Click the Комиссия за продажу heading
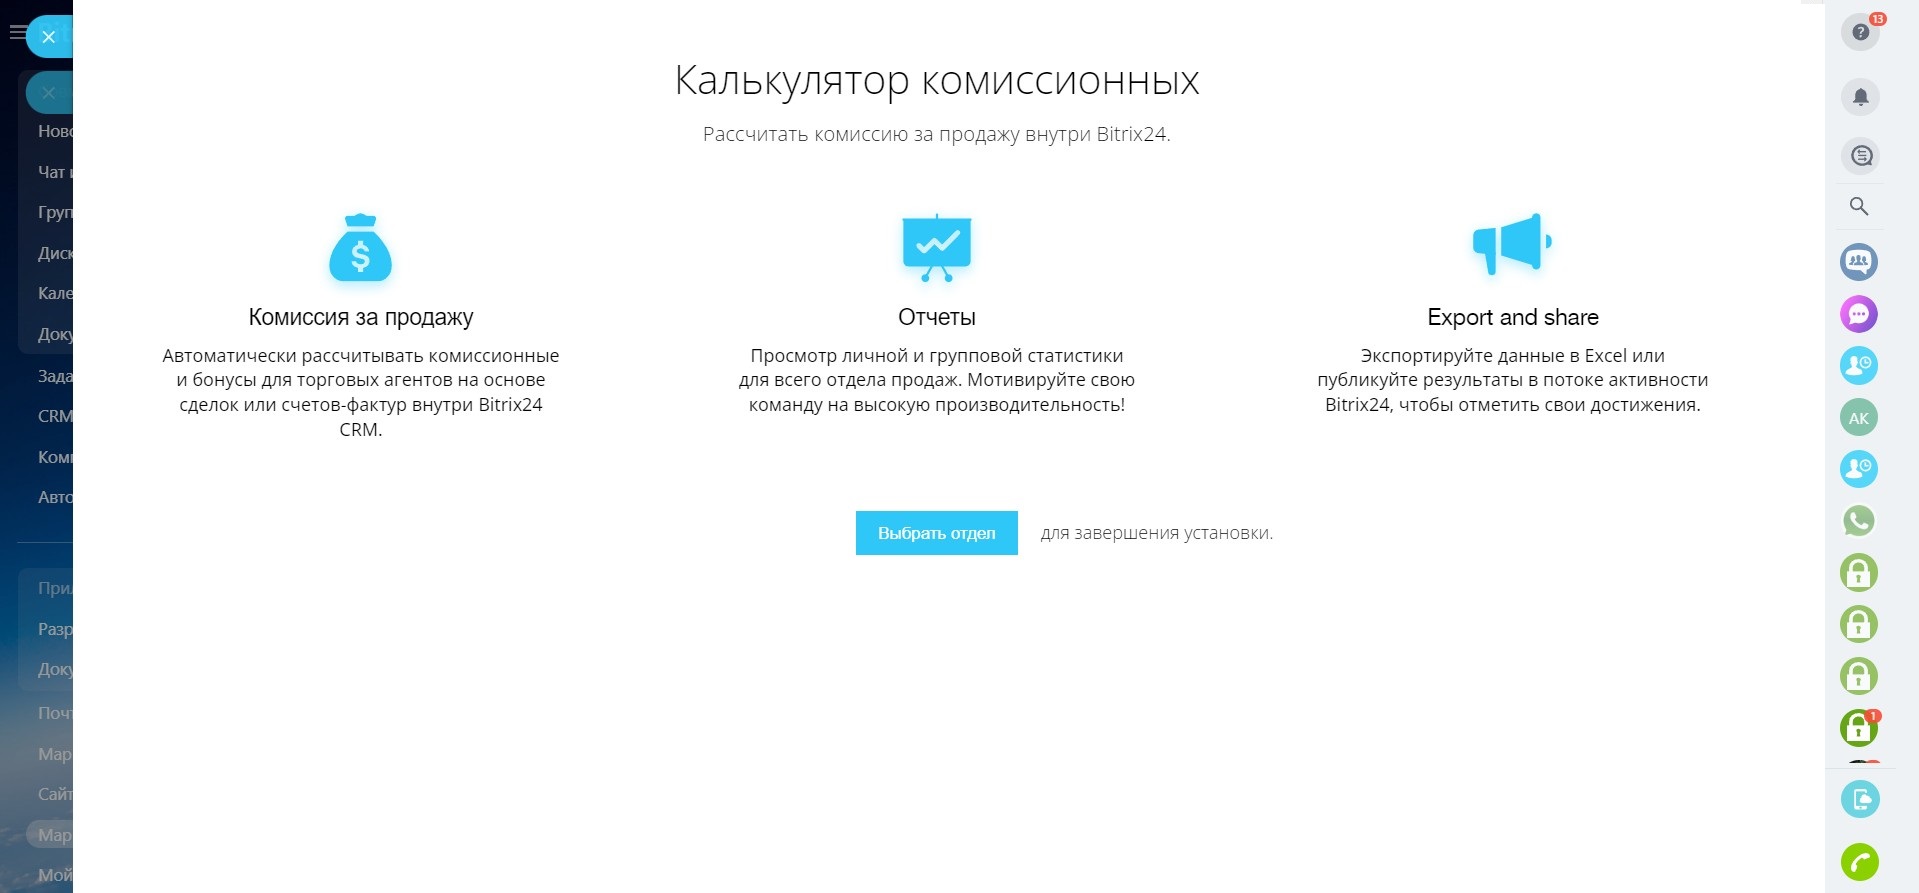The image size is (1919, 893). (361, 317)
